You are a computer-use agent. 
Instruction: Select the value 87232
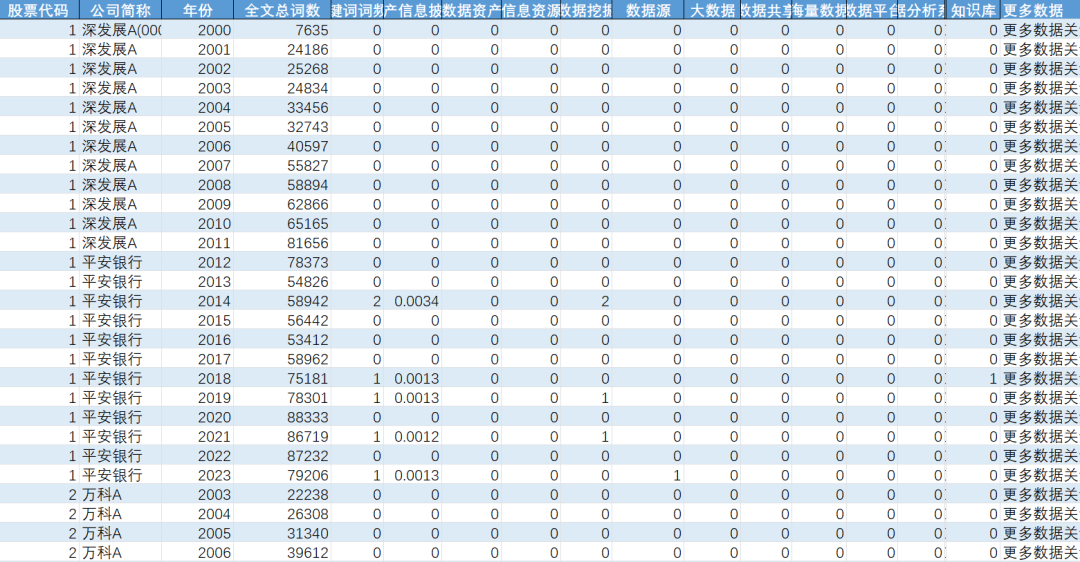tap(282, 456)
